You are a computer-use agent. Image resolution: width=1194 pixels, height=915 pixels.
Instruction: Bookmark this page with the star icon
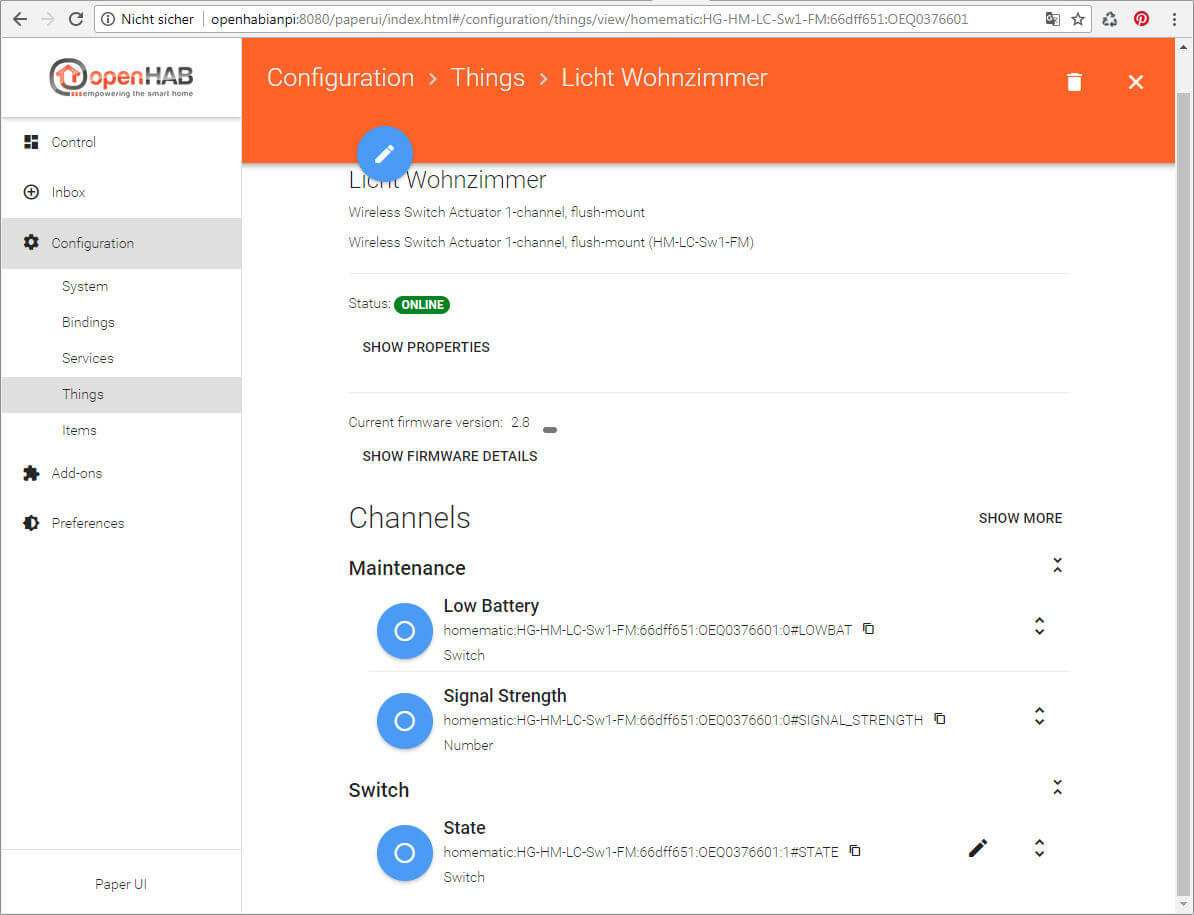tap(1077, 19)
